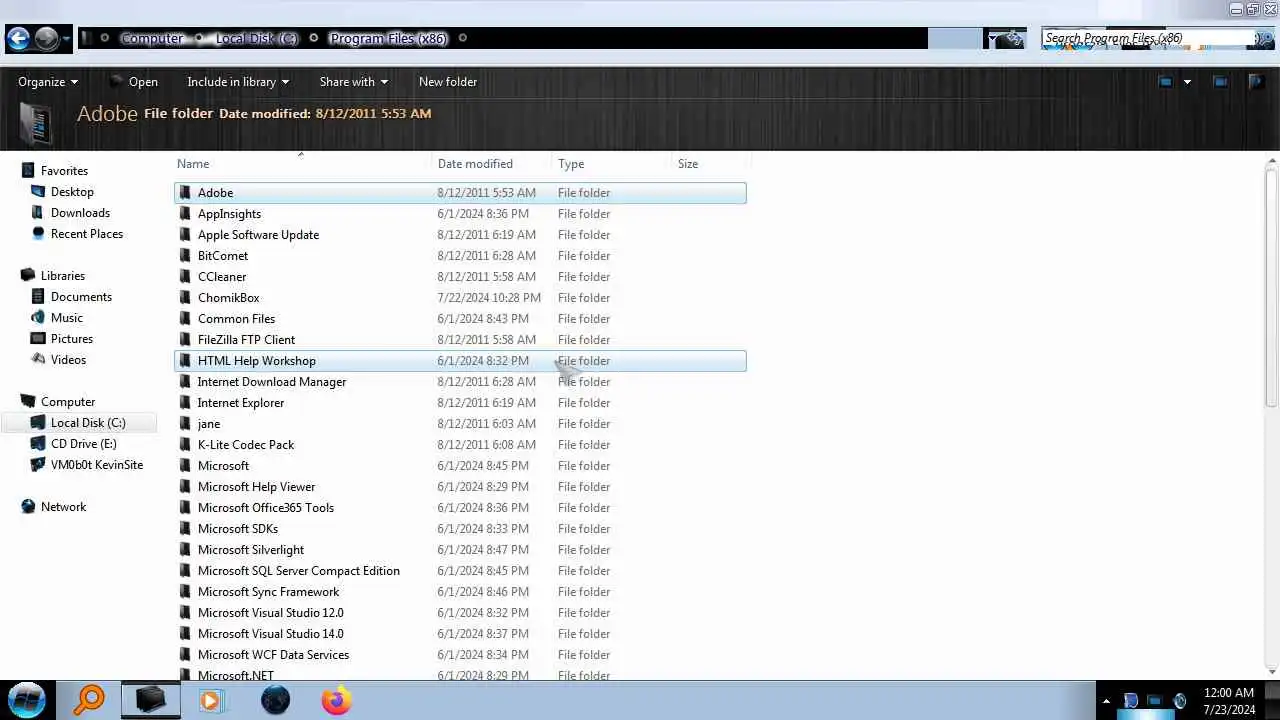Select the HTML Help Workshop folder icon
This screenshot has width=1280, height=720.
tap(185, 361)
